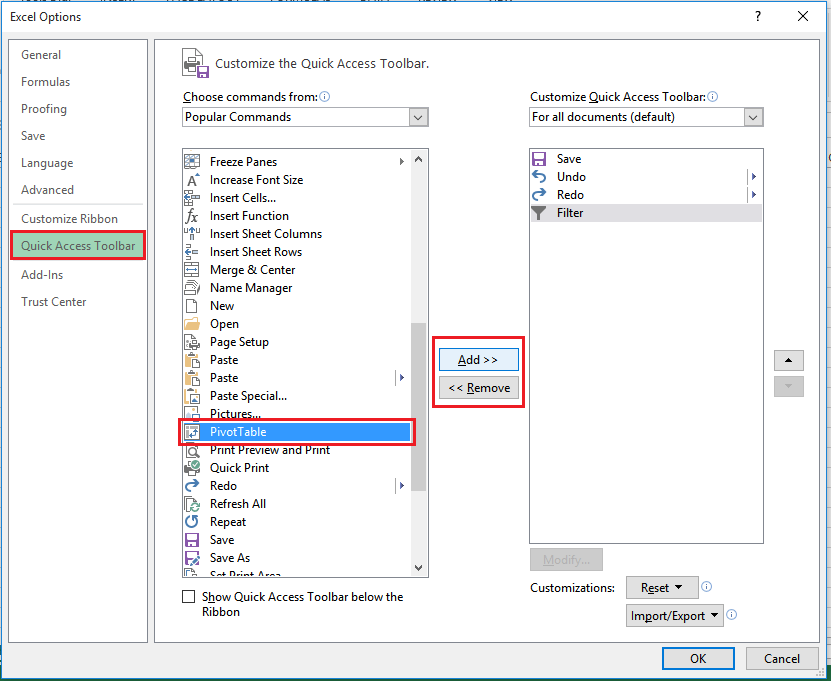This screenshot has width=831, height=681.
Task: Select the Pictures command icon
Action: [x=192, y=413]
